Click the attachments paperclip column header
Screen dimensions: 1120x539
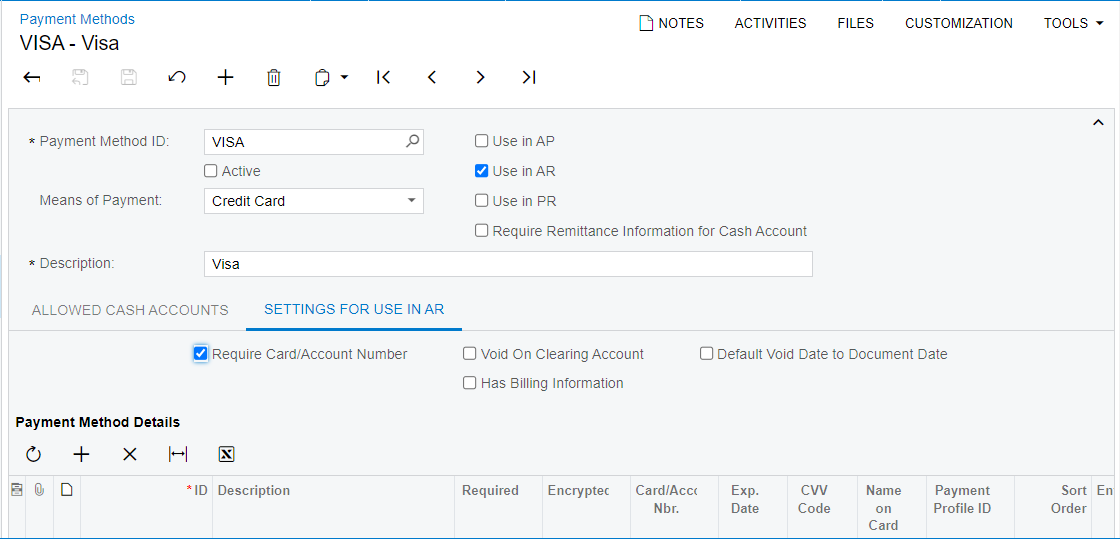[x=39, y=490]
